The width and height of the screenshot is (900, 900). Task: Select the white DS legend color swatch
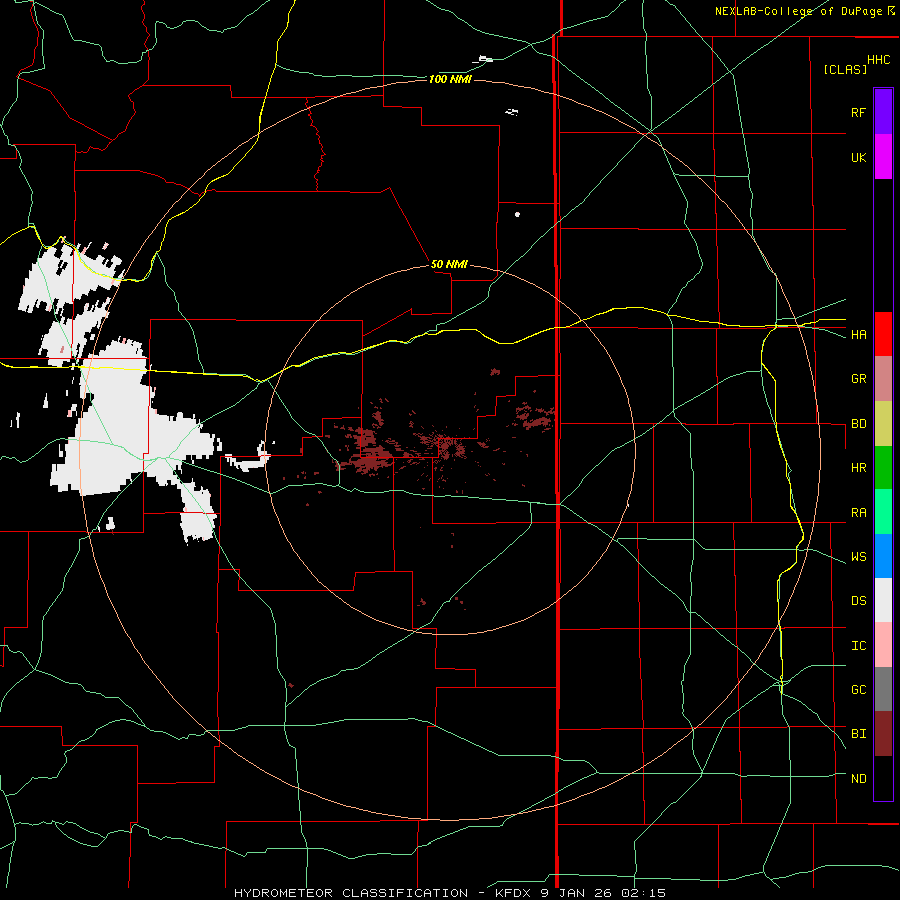pyautogui.click(x=883, y=600)
